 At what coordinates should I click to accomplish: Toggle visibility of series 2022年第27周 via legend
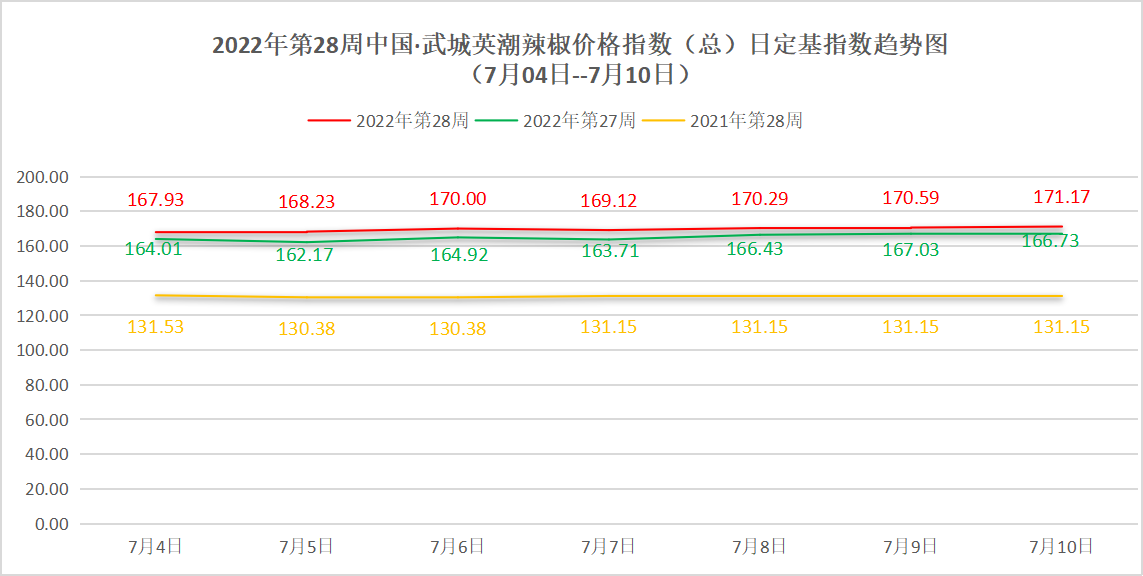[578, 122]
